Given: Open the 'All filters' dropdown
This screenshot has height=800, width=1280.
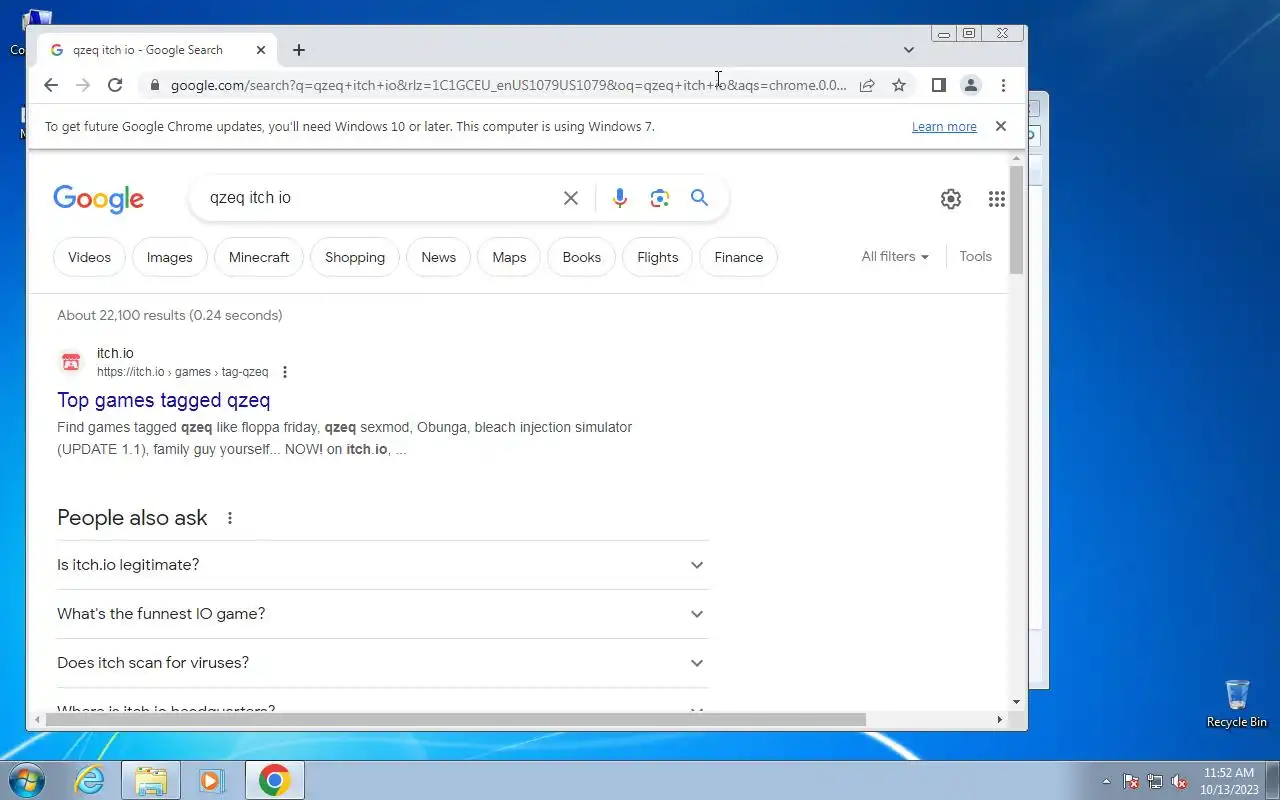Looking at the screenshot, I should (895, 257).
